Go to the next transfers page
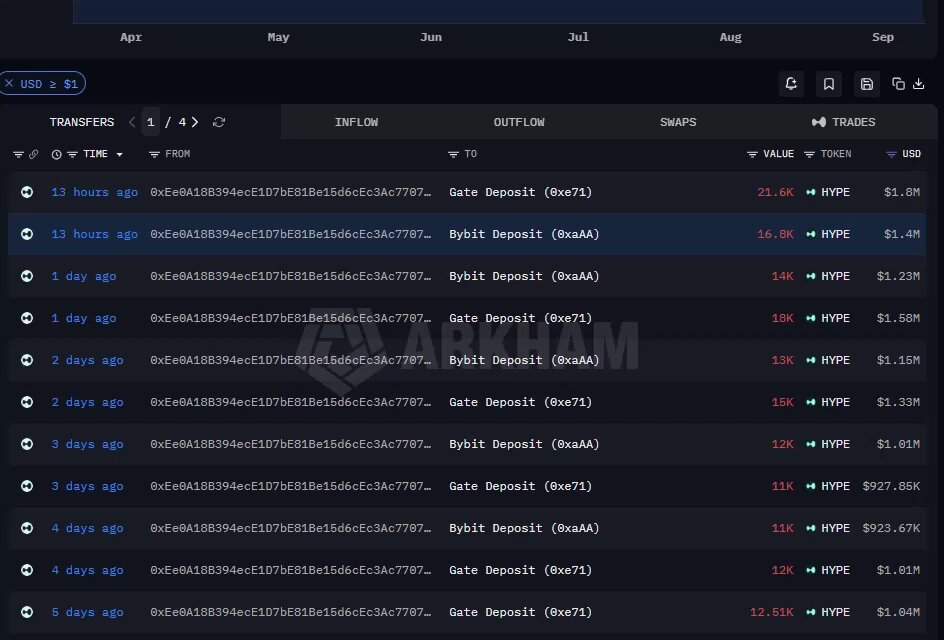The height and width of the screenshot is (640, 944). 194,122
